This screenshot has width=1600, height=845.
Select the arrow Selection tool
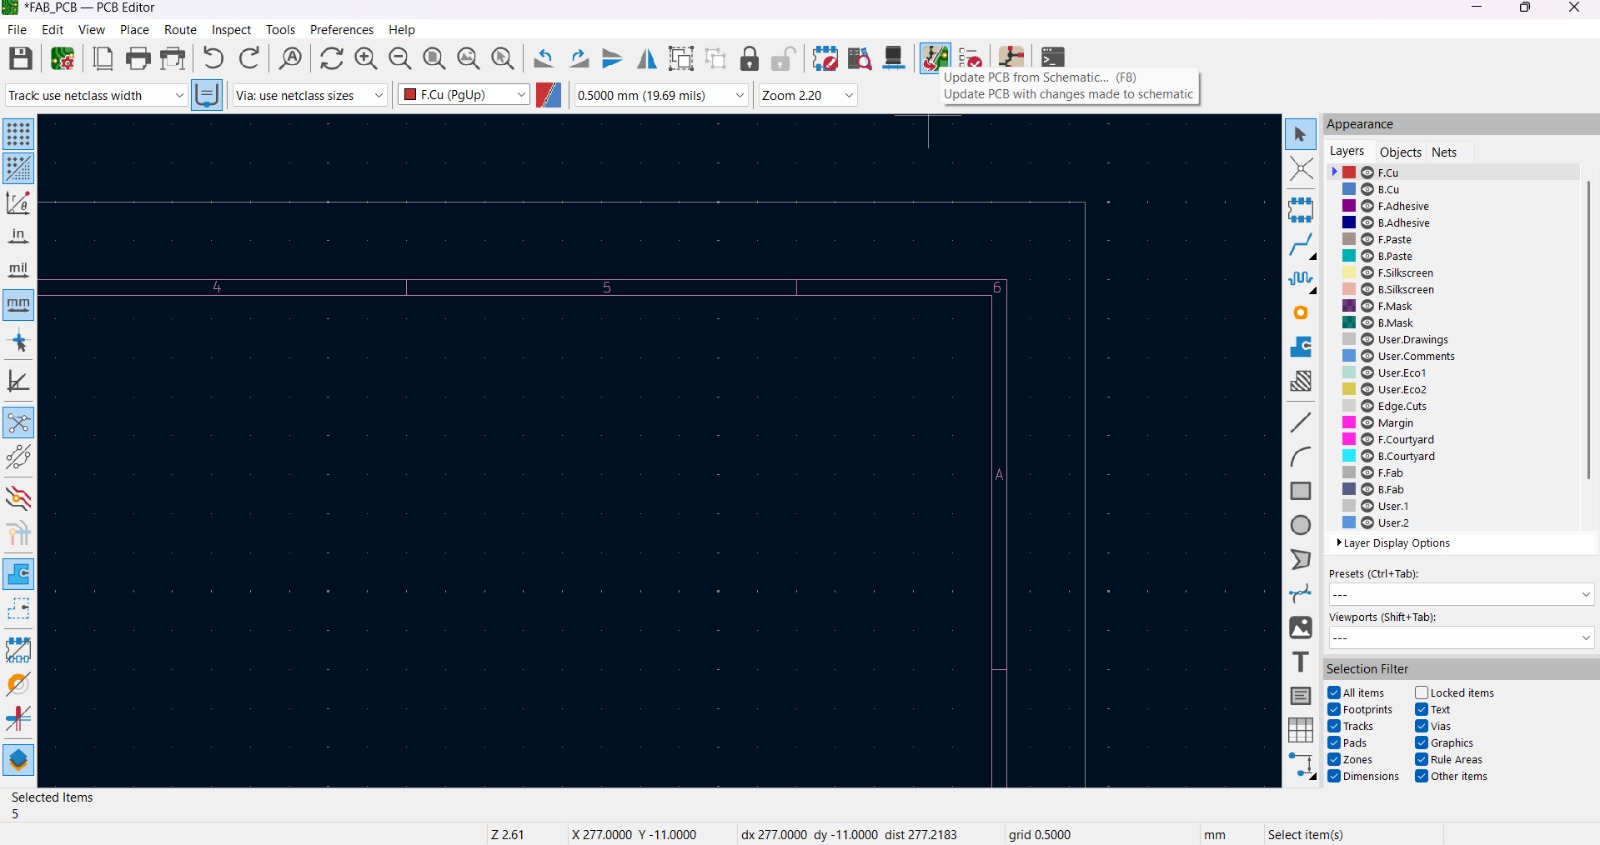pyautogui.click(x=1301, y=134)
